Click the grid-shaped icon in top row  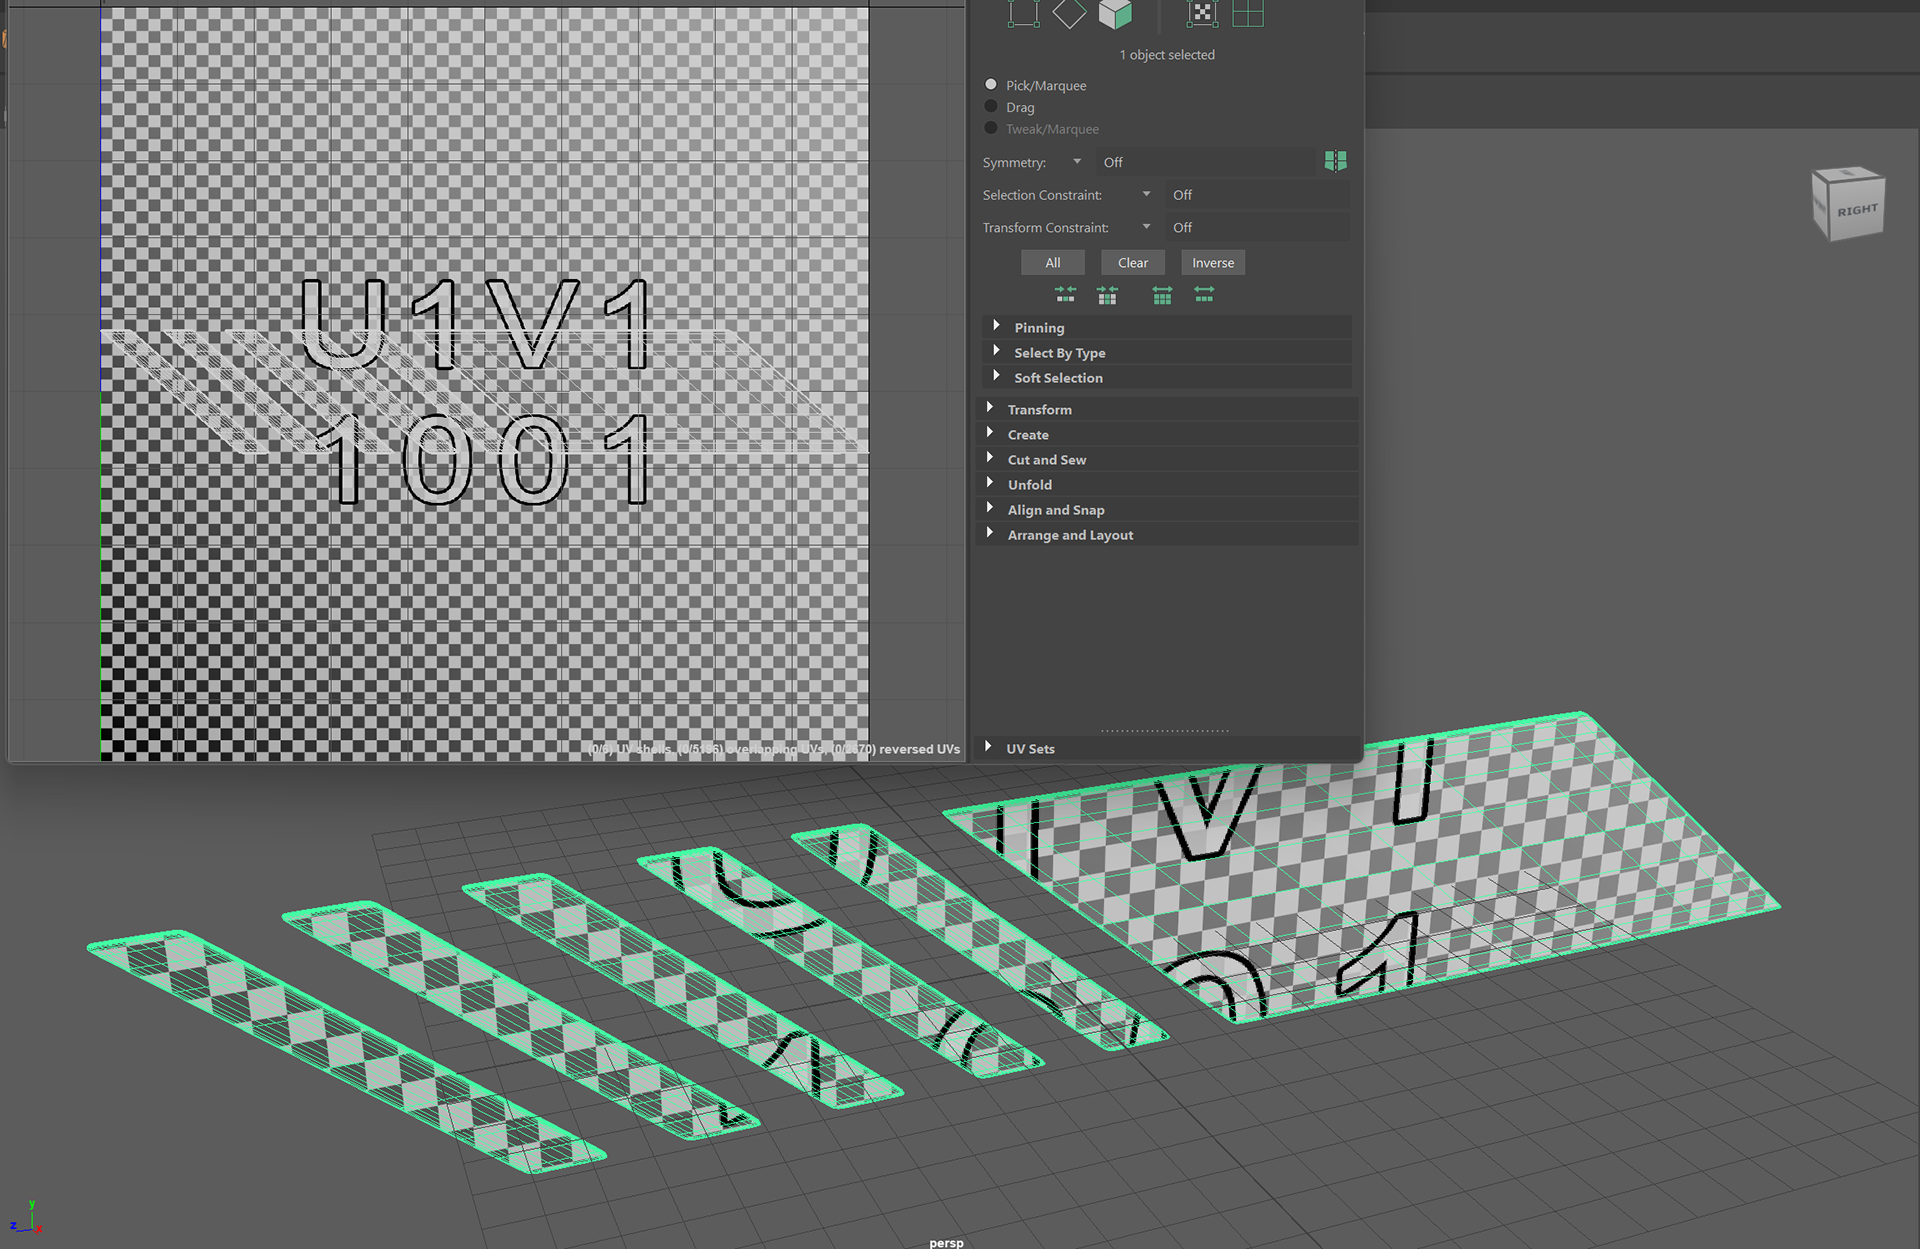pyautogui.click(x=1248, y=13)
